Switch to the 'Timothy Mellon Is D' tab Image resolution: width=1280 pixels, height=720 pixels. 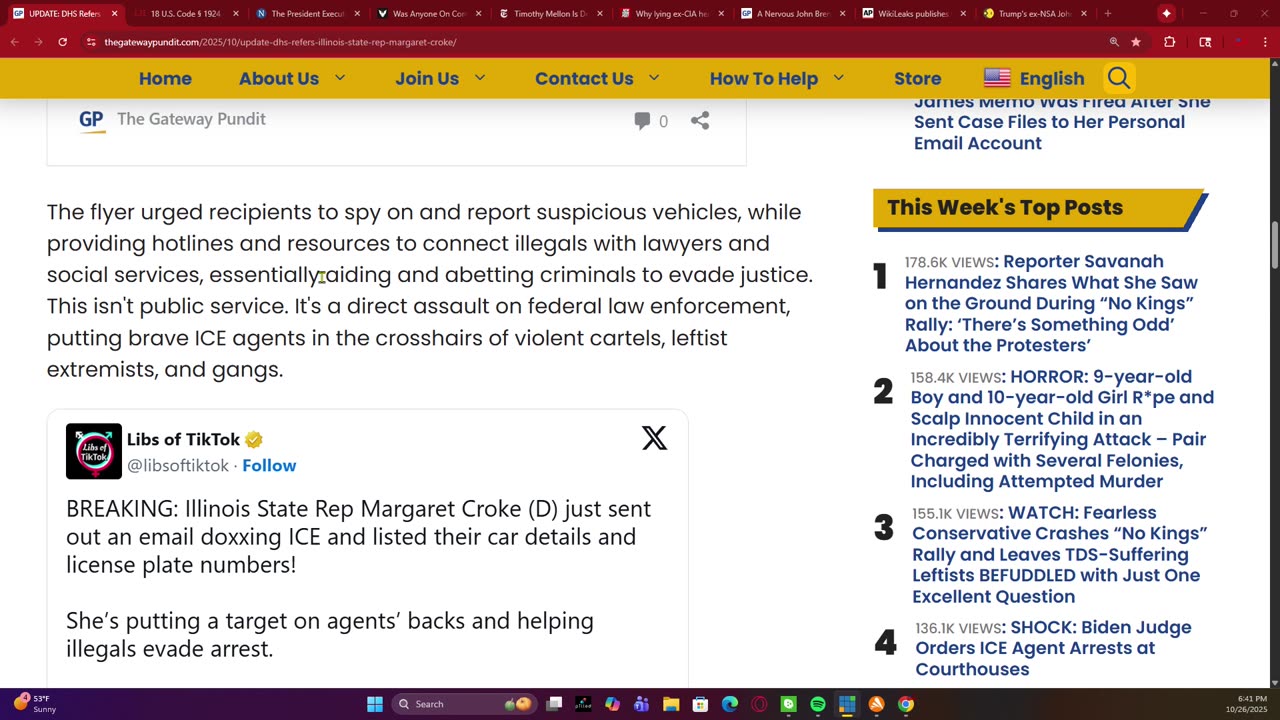pyautogui.click(x=549, y=14)
